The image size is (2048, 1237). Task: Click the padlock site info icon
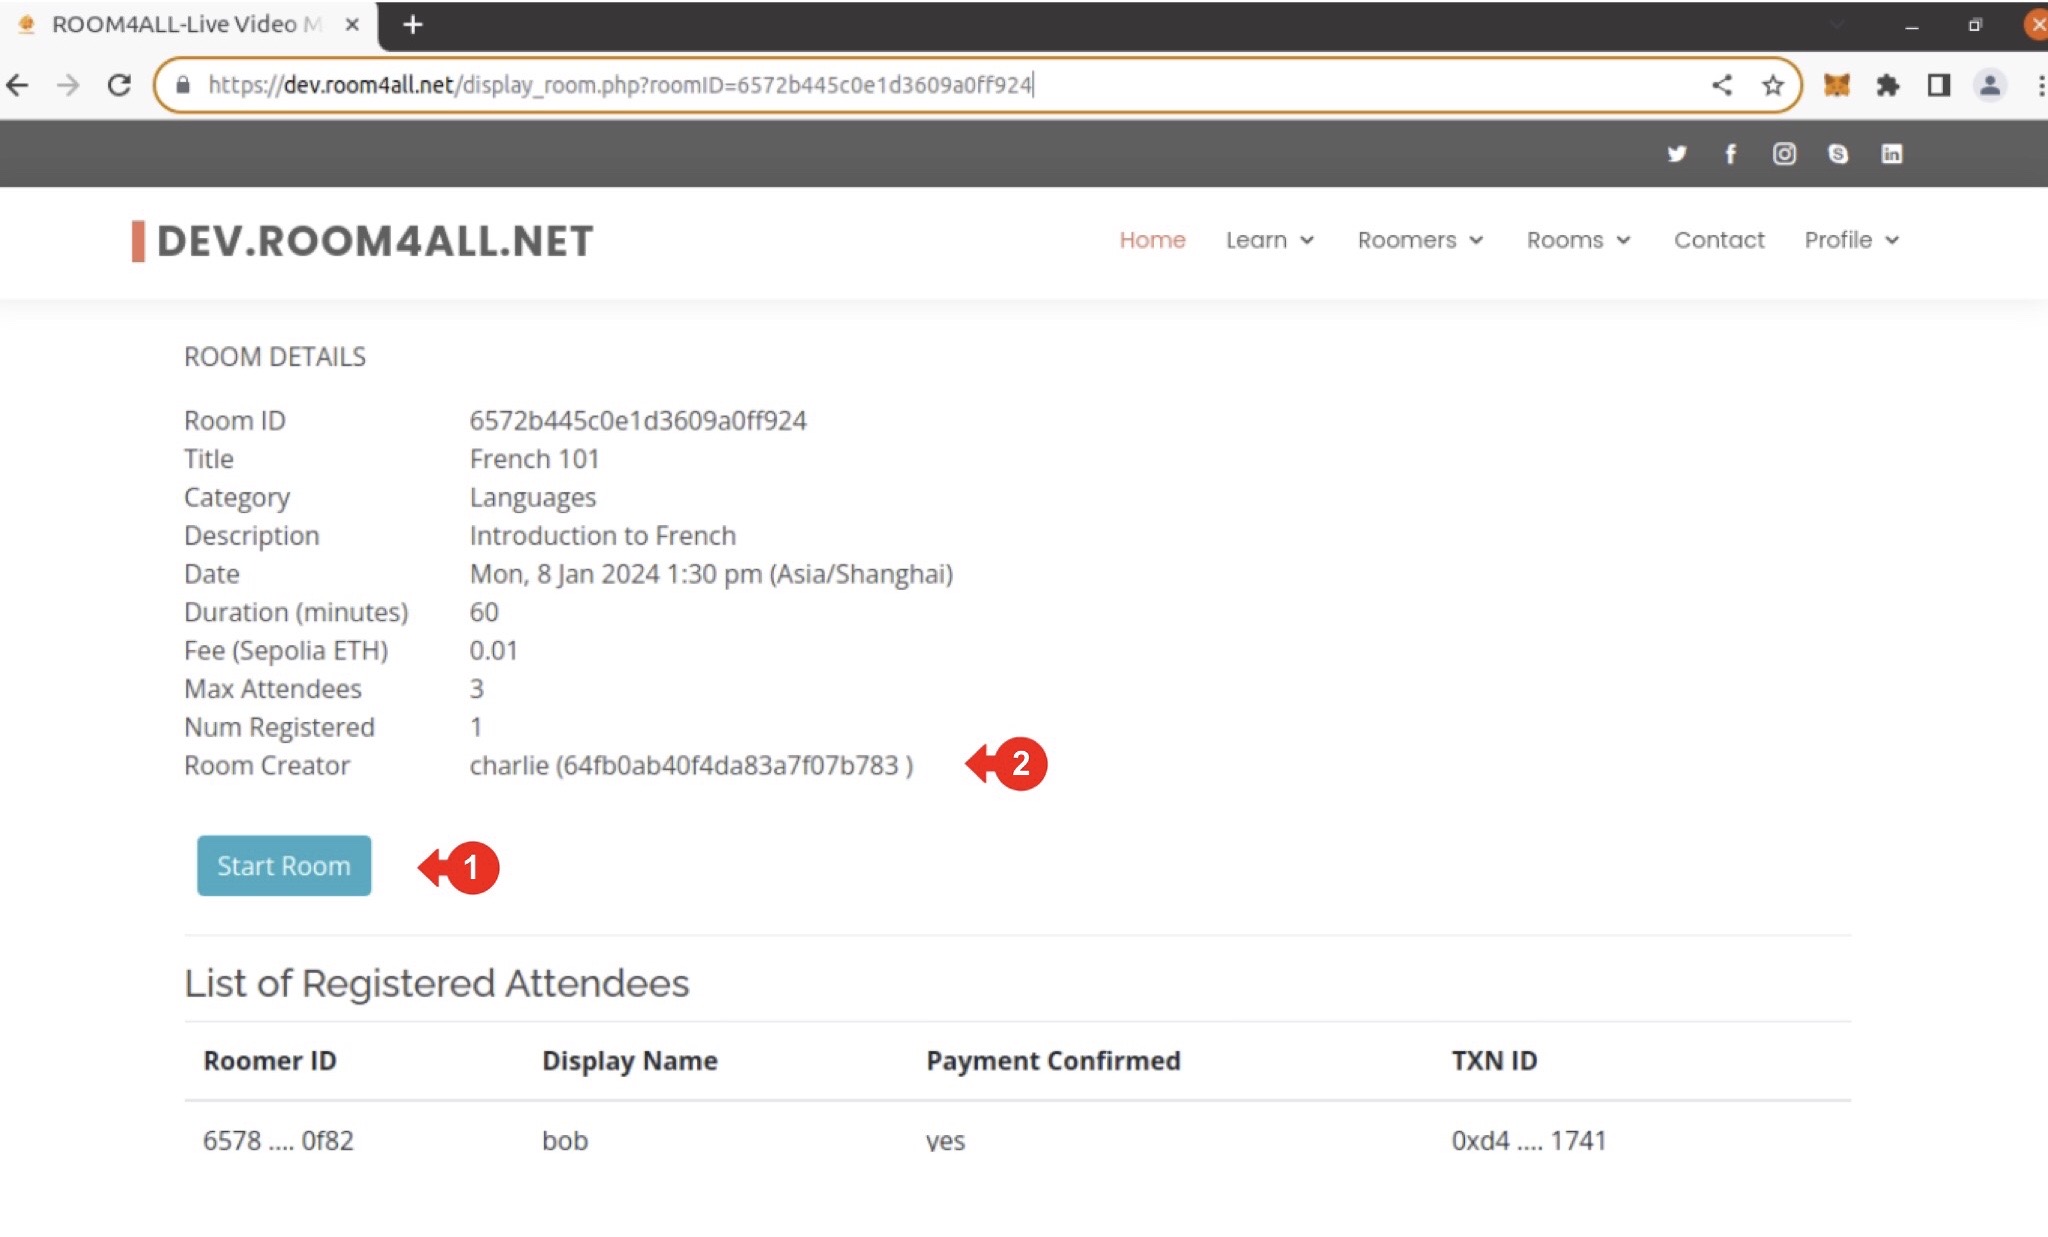(183, 85)
